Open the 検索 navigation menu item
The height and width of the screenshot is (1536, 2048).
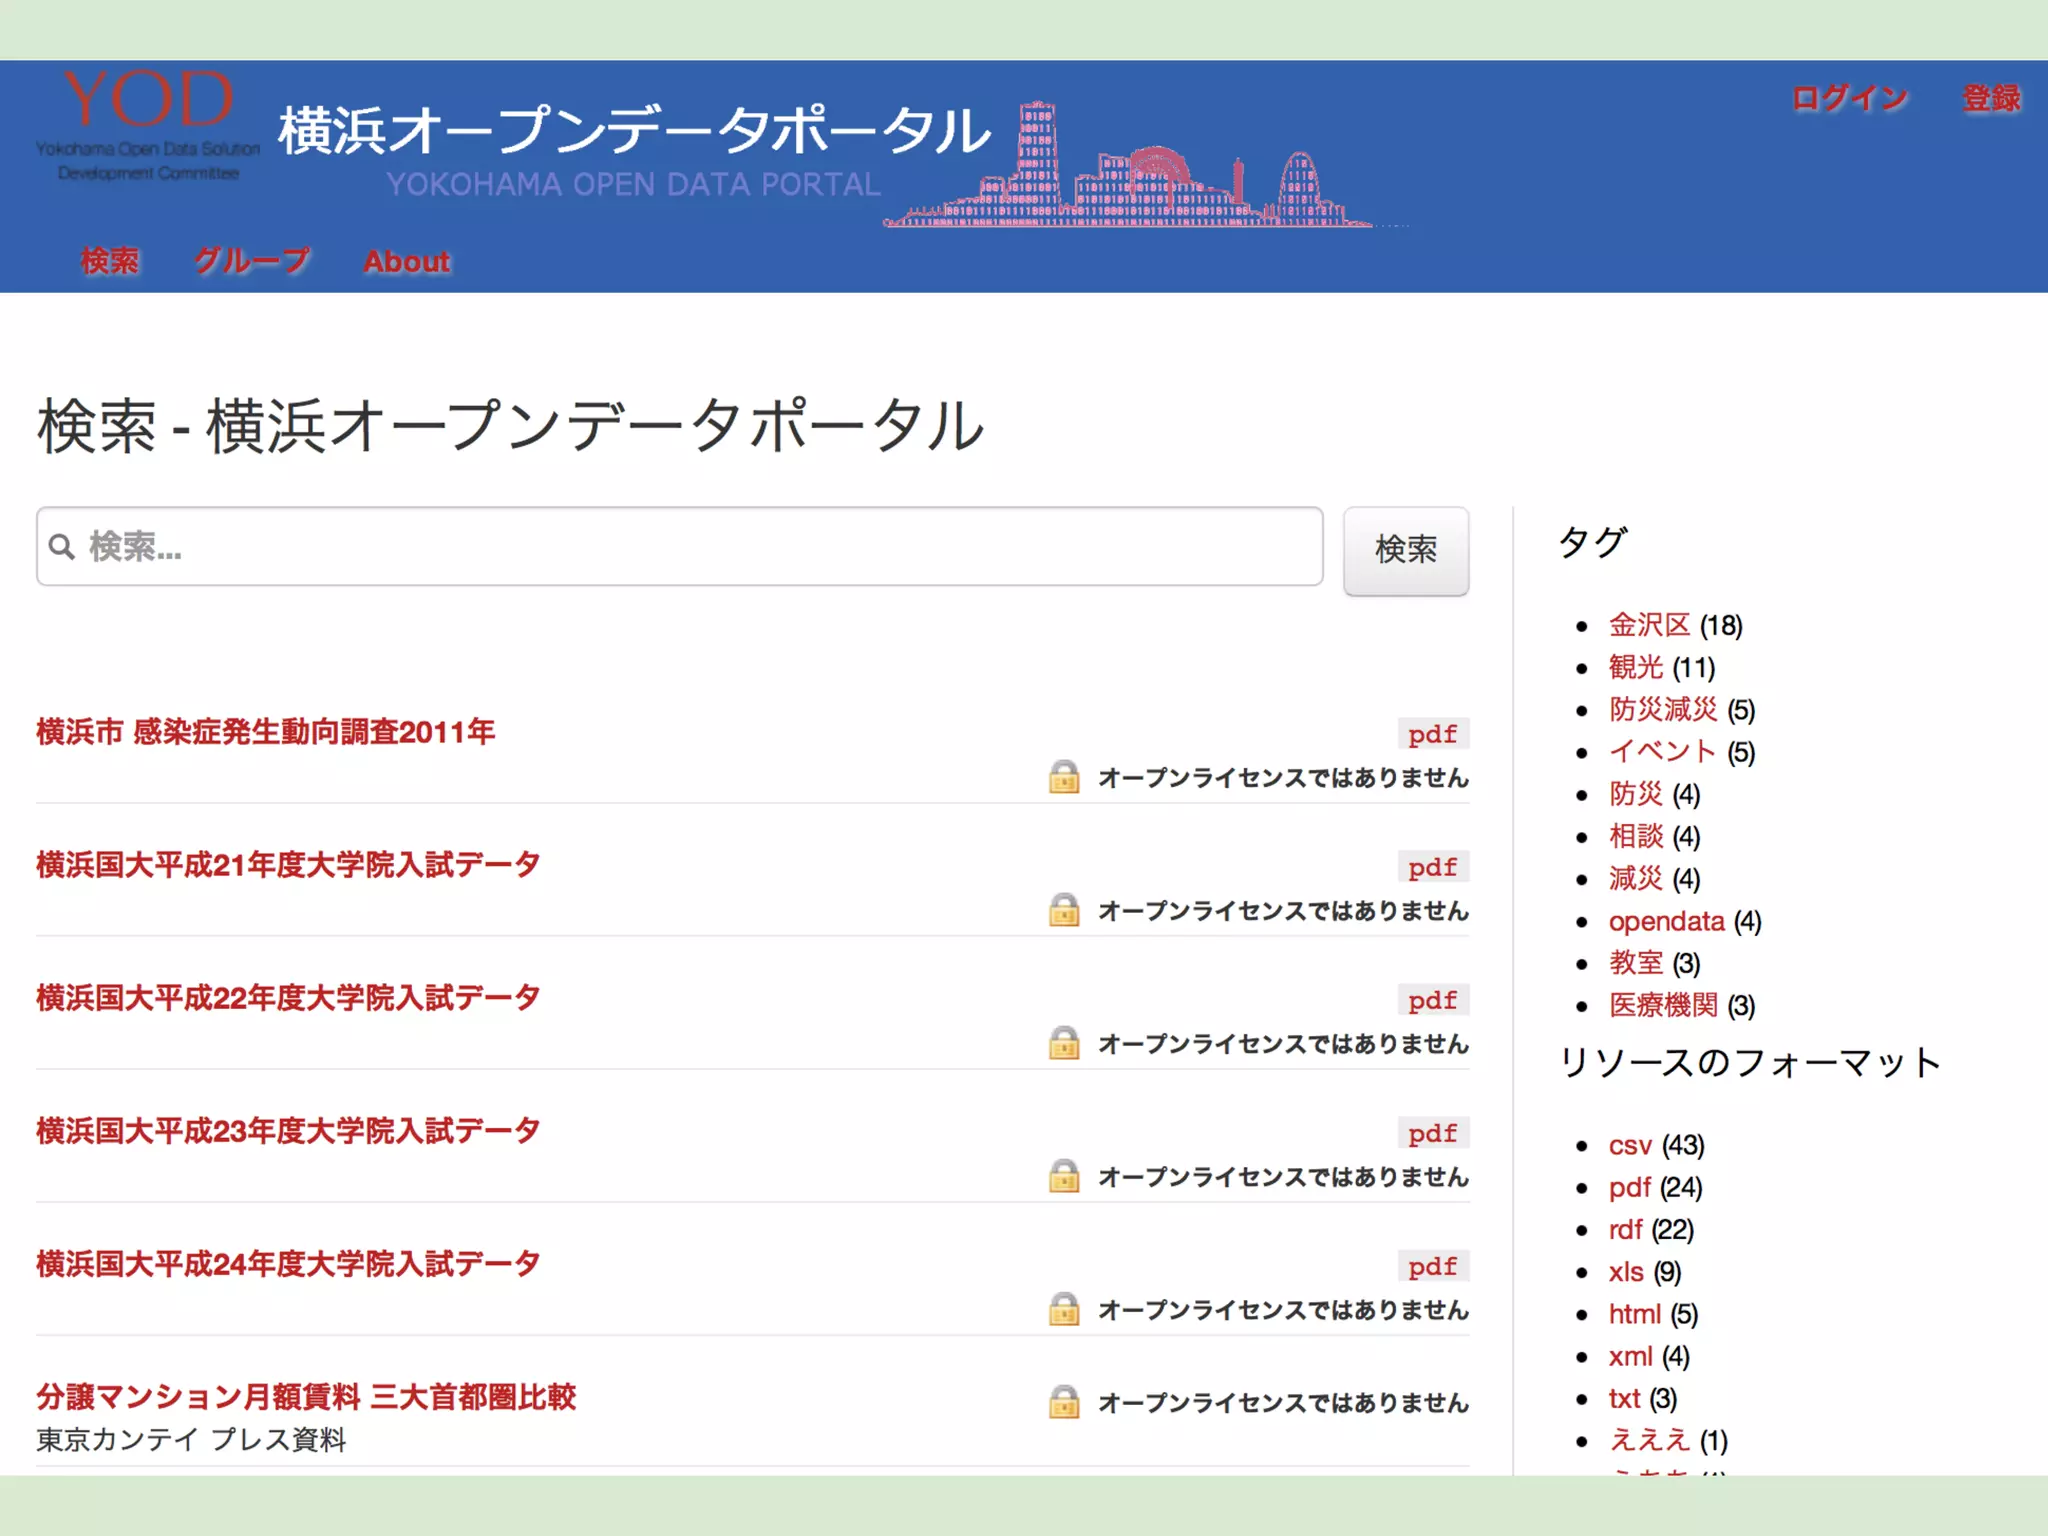tap(110, 261)
